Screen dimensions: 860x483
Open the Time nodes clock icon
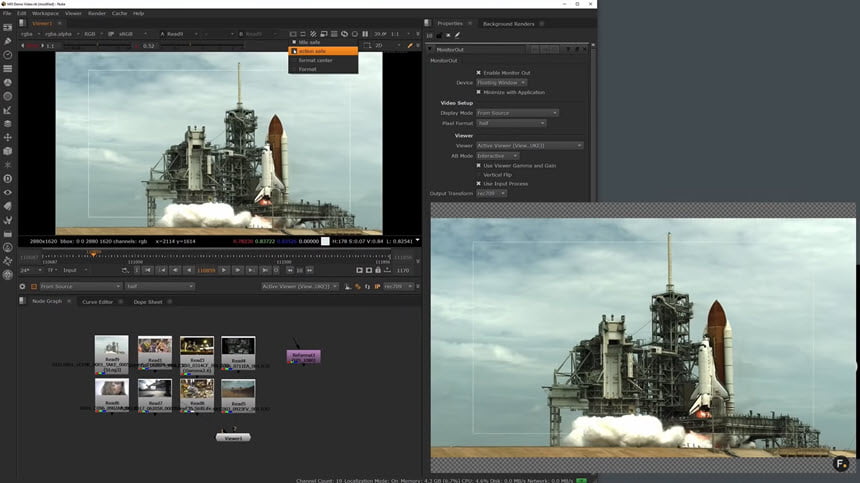click(x=8, y=55)
